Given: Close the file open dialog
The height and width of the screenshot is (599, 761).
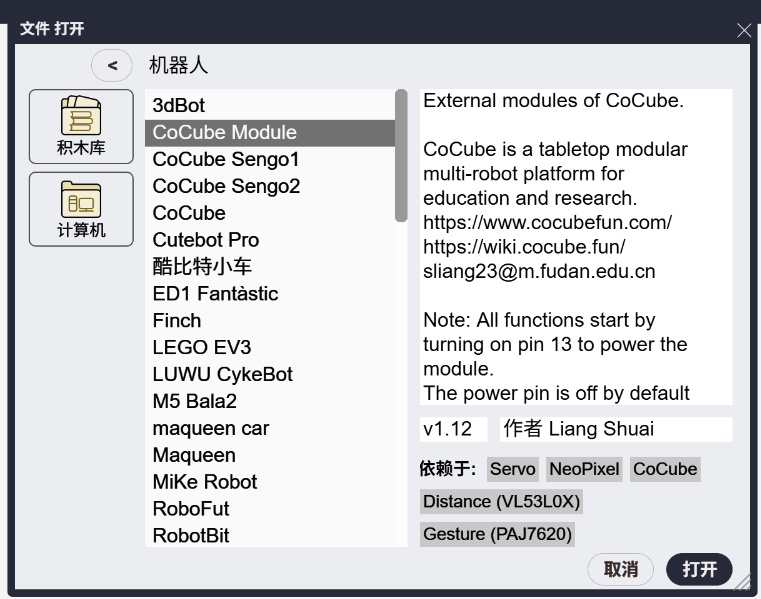Looking at the screenshot, I should tap(744, 30).
